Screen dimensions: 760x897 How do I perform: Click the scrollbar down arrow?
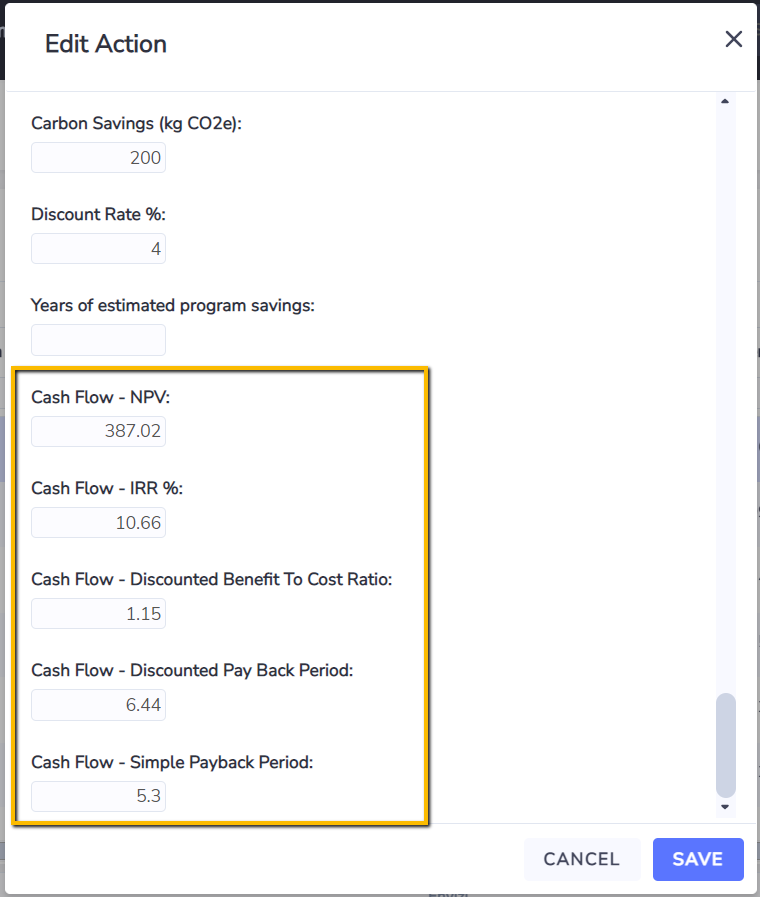[x=725, y=807]
